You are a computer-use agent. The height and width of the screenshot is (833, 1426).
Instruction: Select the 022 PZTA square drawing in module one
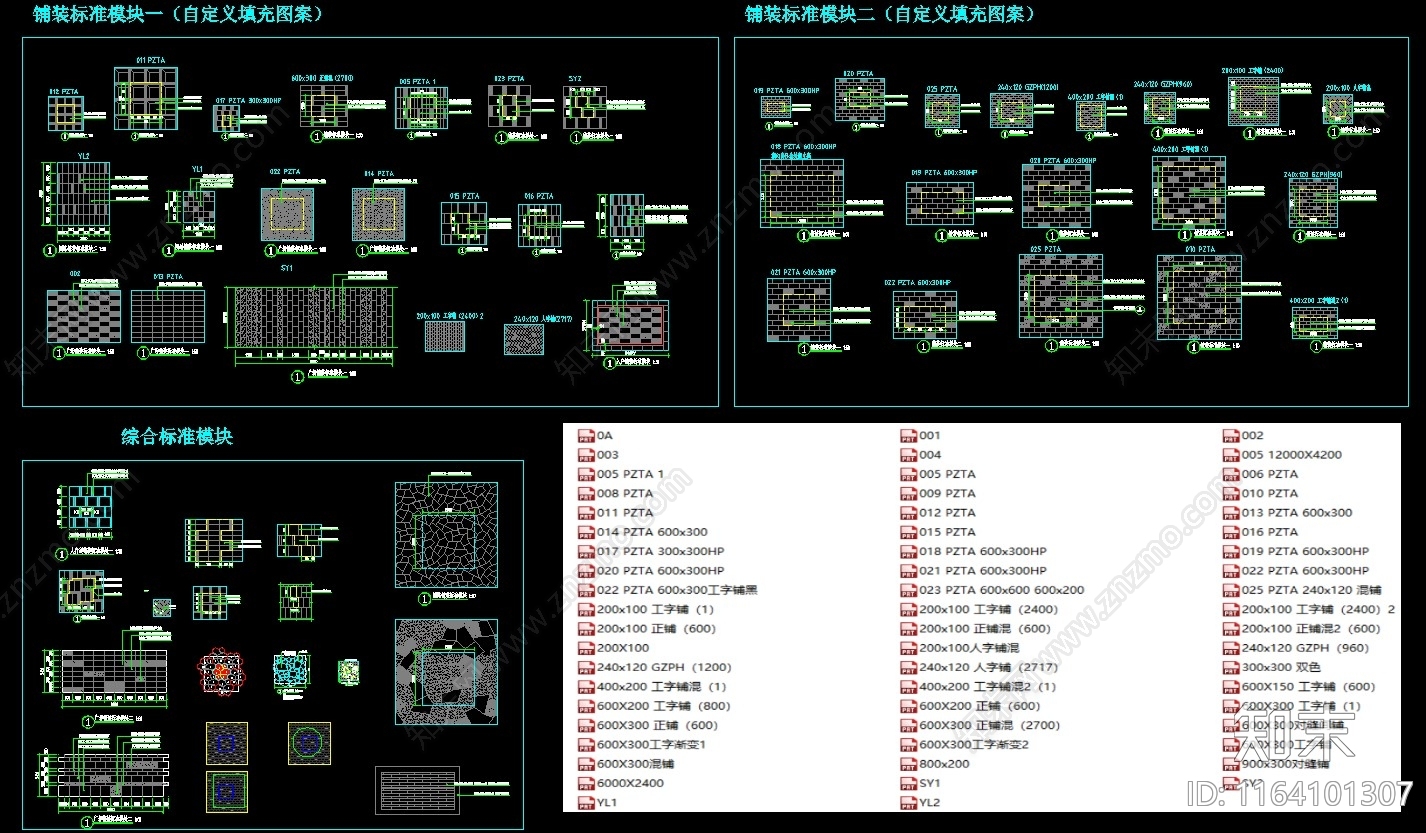(x=287, y=214)
